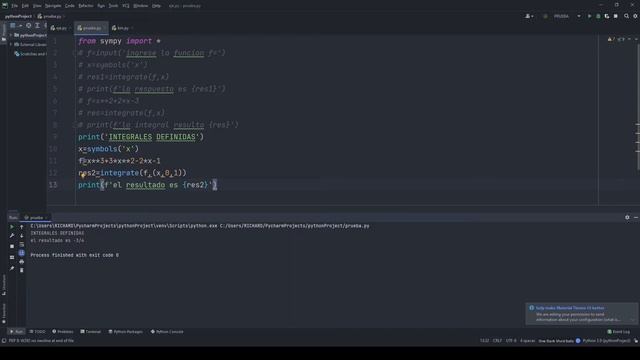640x360 pixels.
Task: Open the Help menu
Action: coord(156,6)
